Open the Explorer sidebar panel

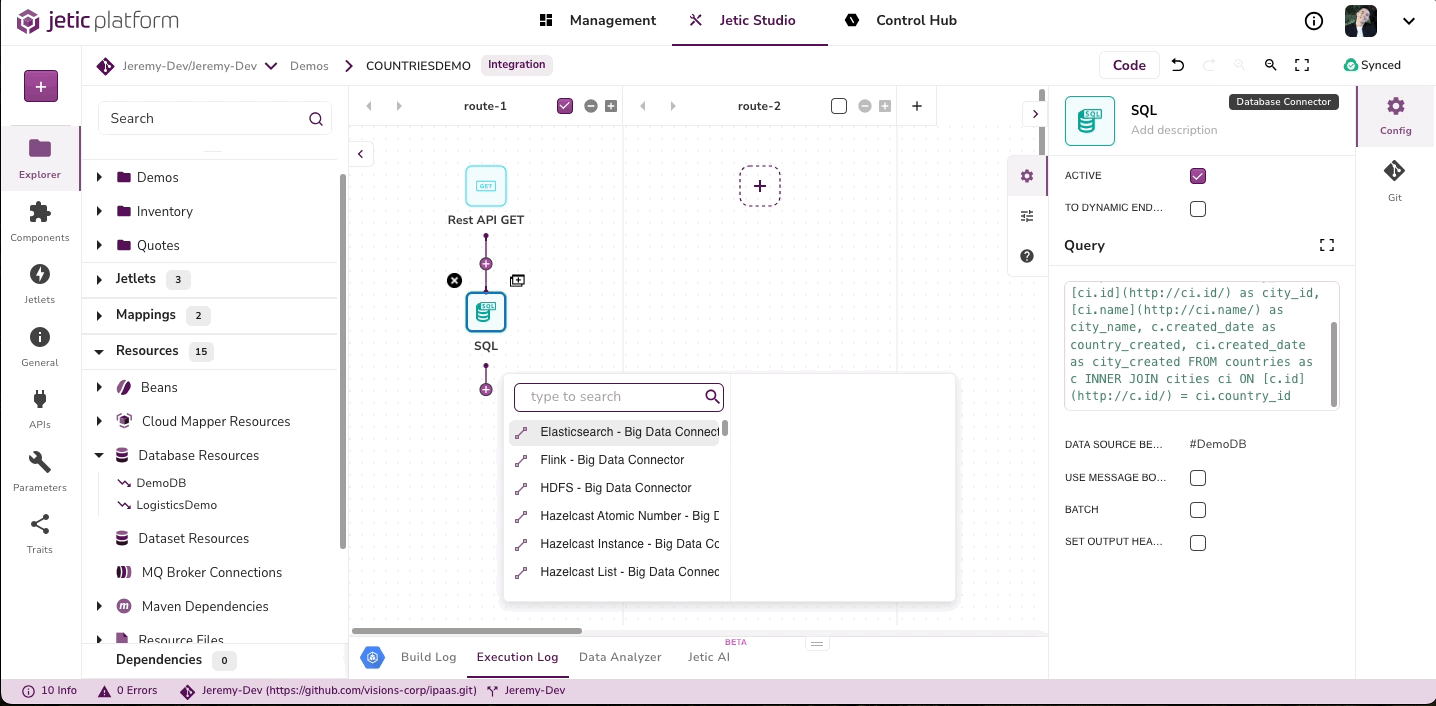tap(40, 158)
